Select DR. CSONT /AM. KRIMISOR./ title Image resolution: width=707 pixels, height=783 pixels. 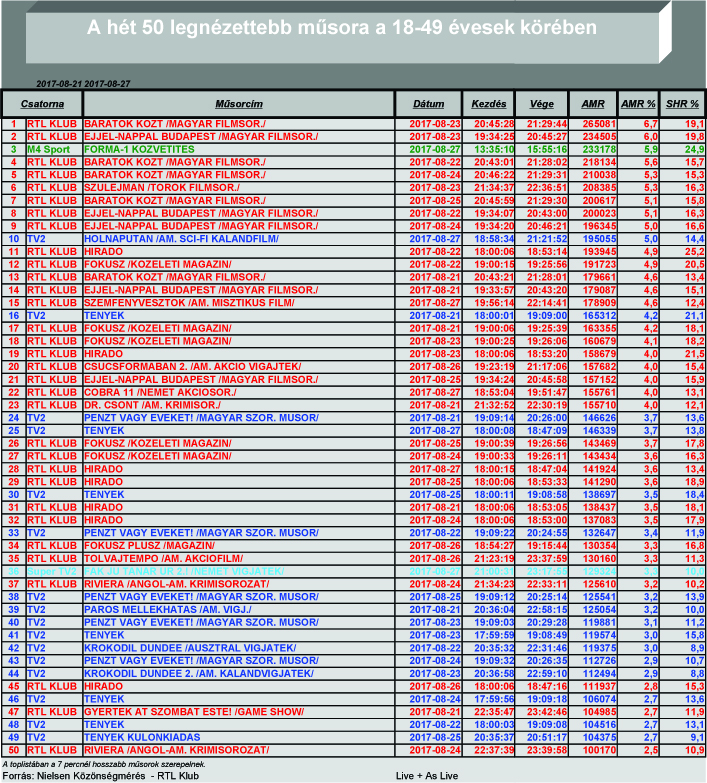152,405
